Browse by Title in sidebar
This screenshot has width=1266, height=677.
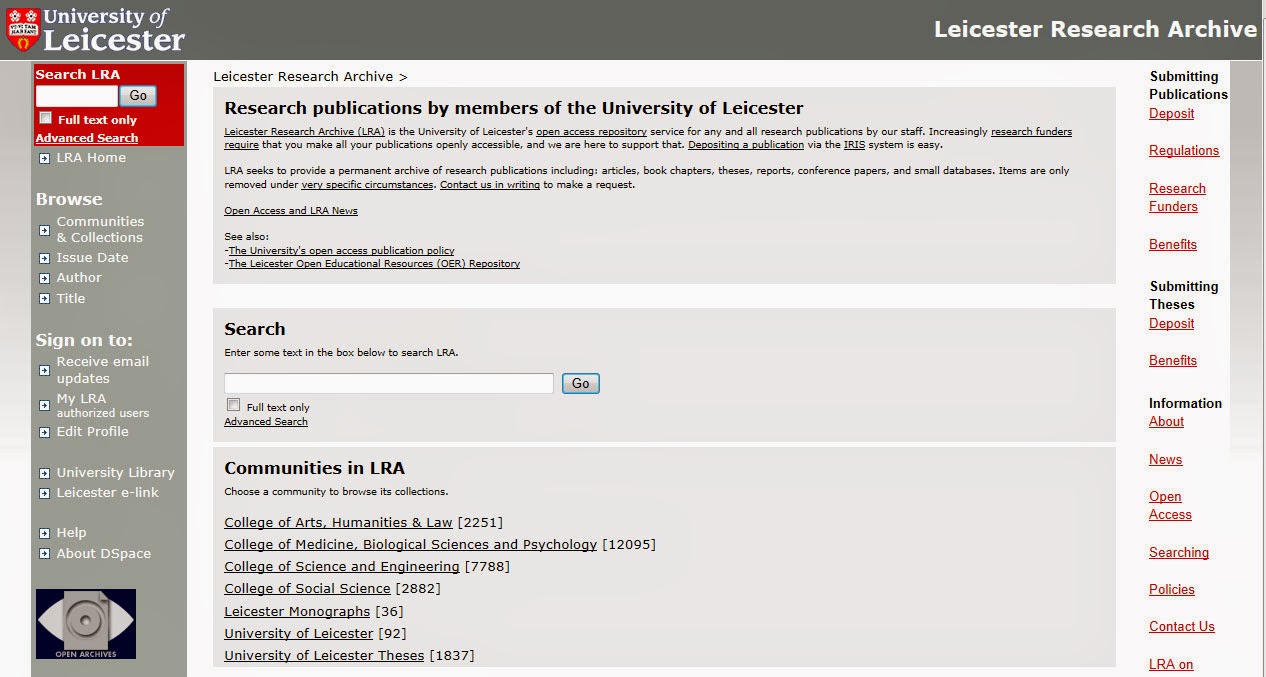point(70,298)
